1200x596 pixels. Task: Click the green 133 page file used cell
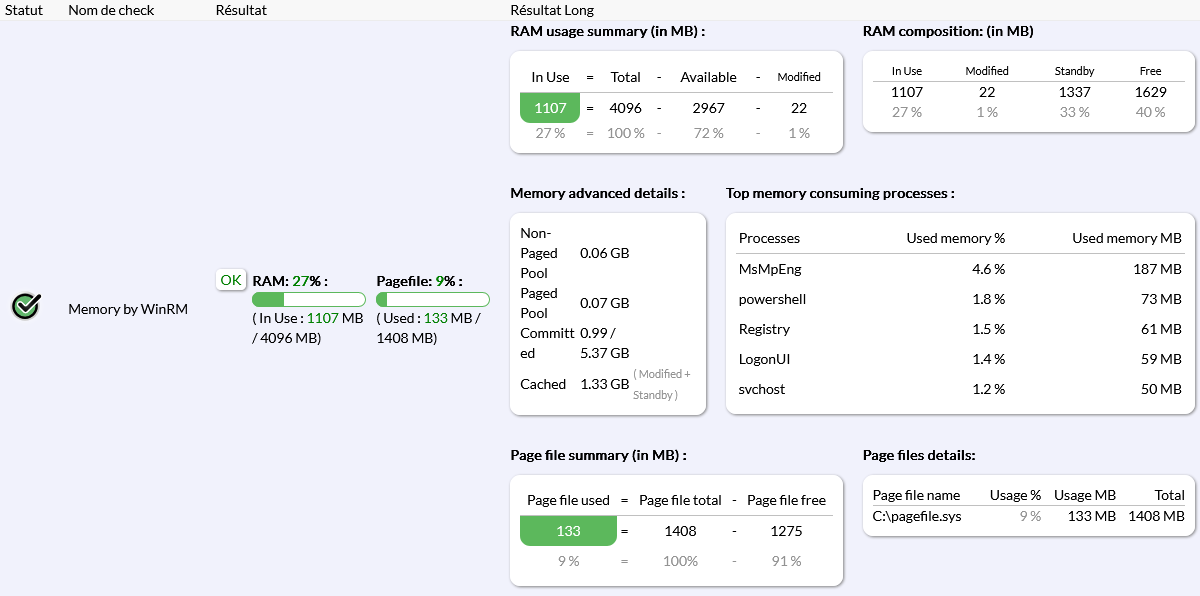tap(568, 531)
